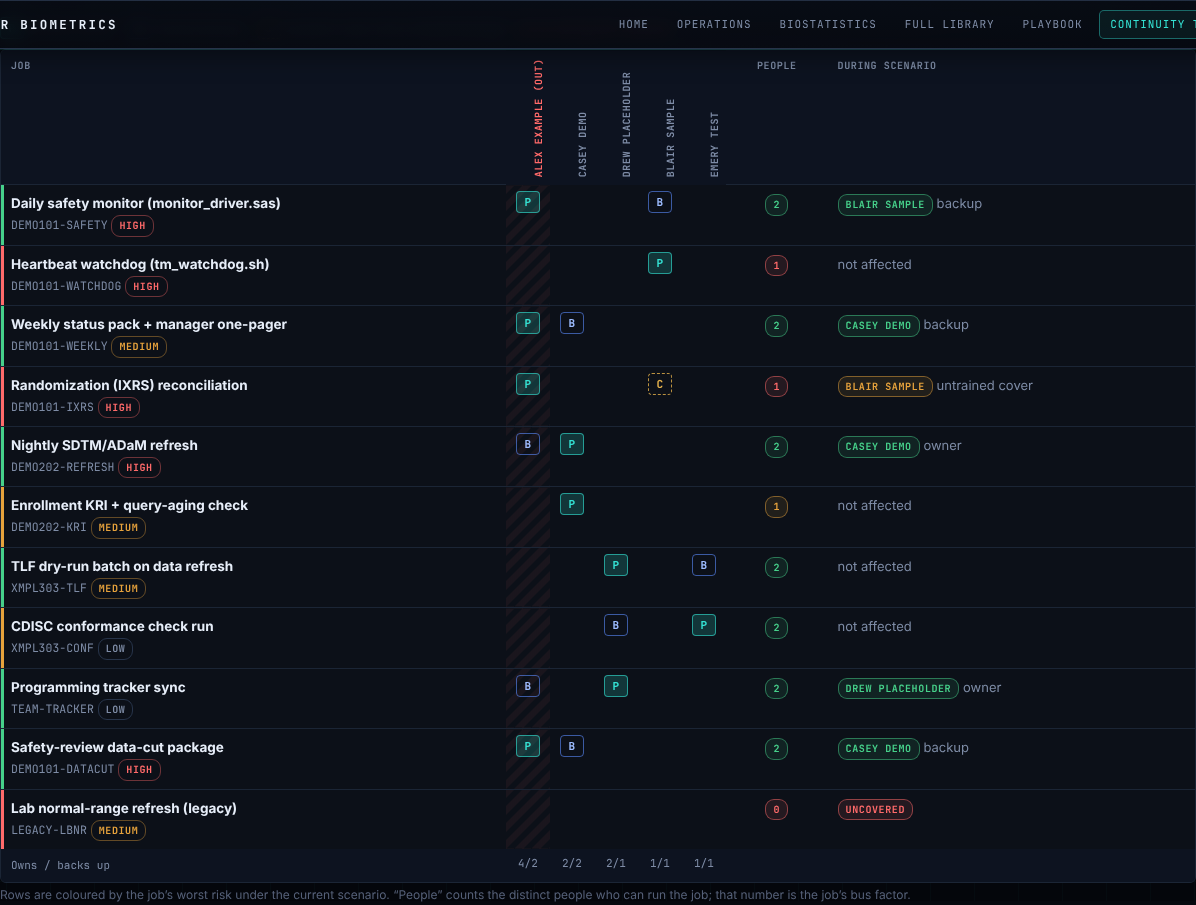Click Casey Demo's B badge for Weekly status pack
This screenshot has height=905, width=1196.
(572, 324)
